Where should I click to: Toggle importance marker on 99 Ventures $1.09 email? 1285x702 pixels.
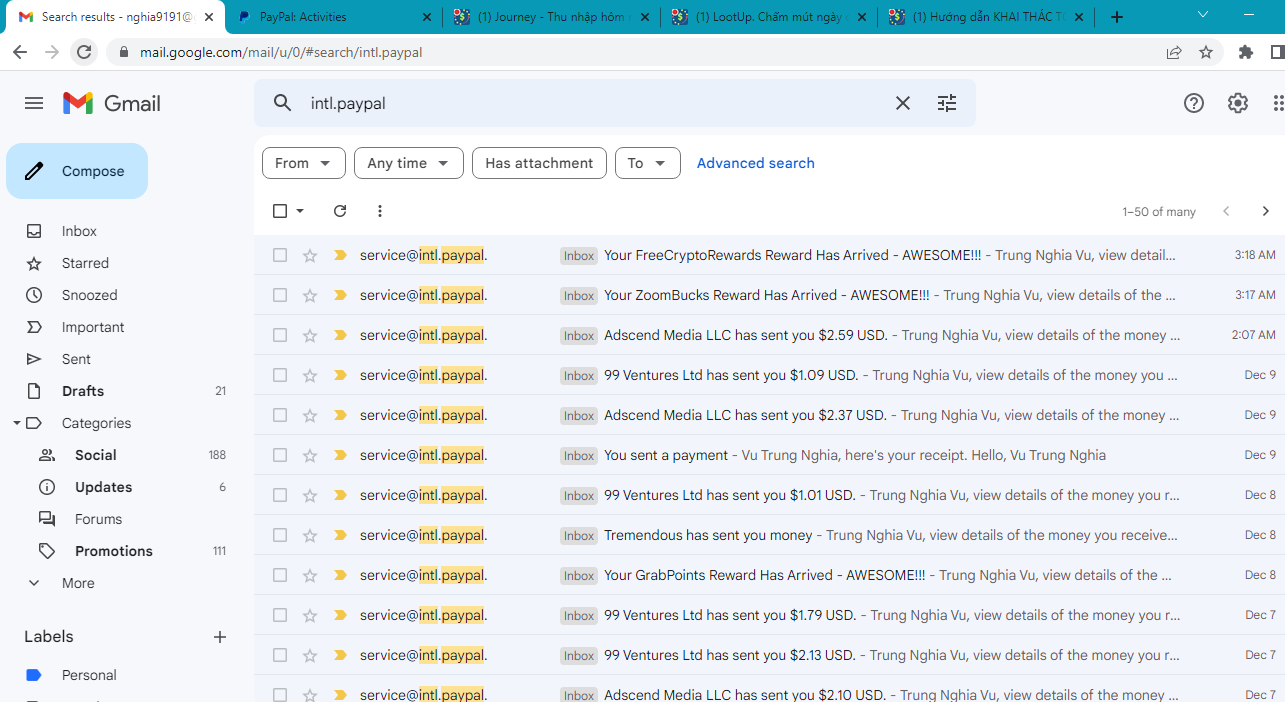(340, 375)
